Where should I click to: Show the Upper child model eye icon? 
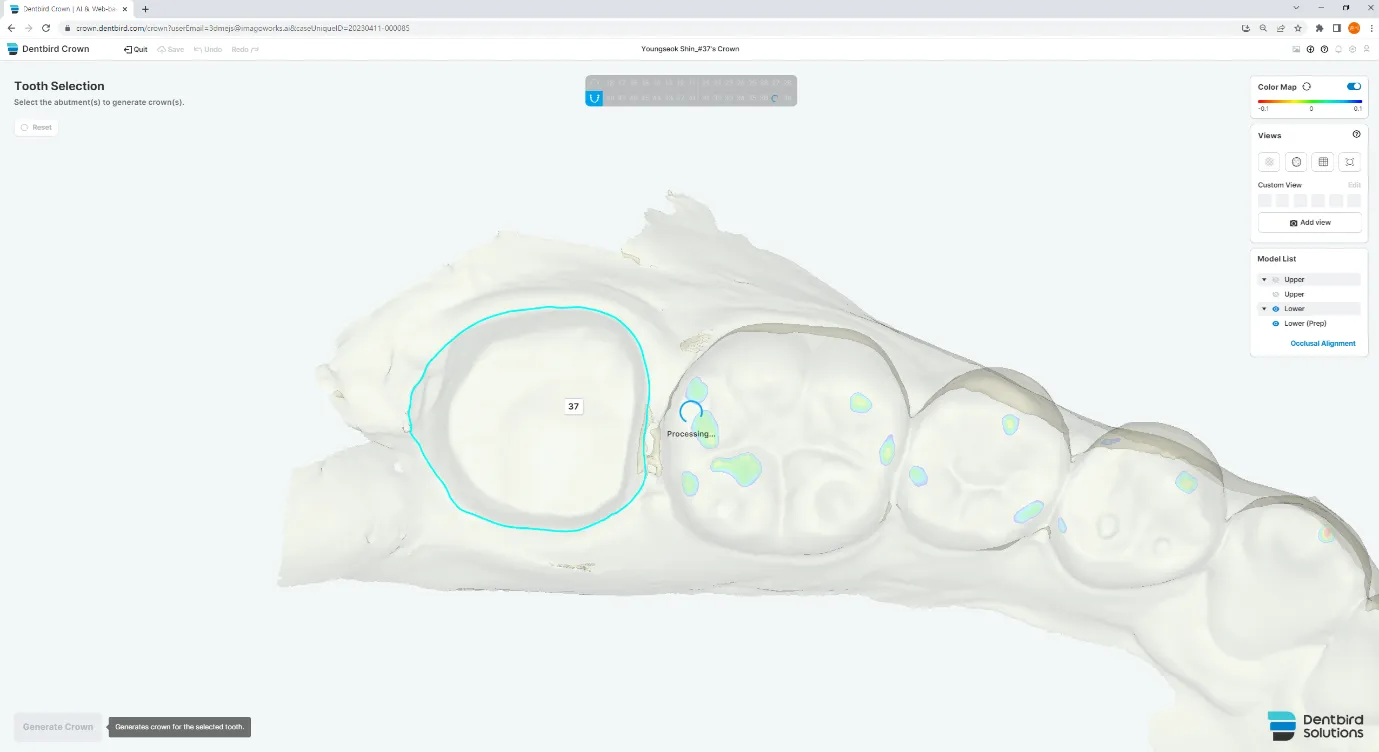tap(1276, 295)
